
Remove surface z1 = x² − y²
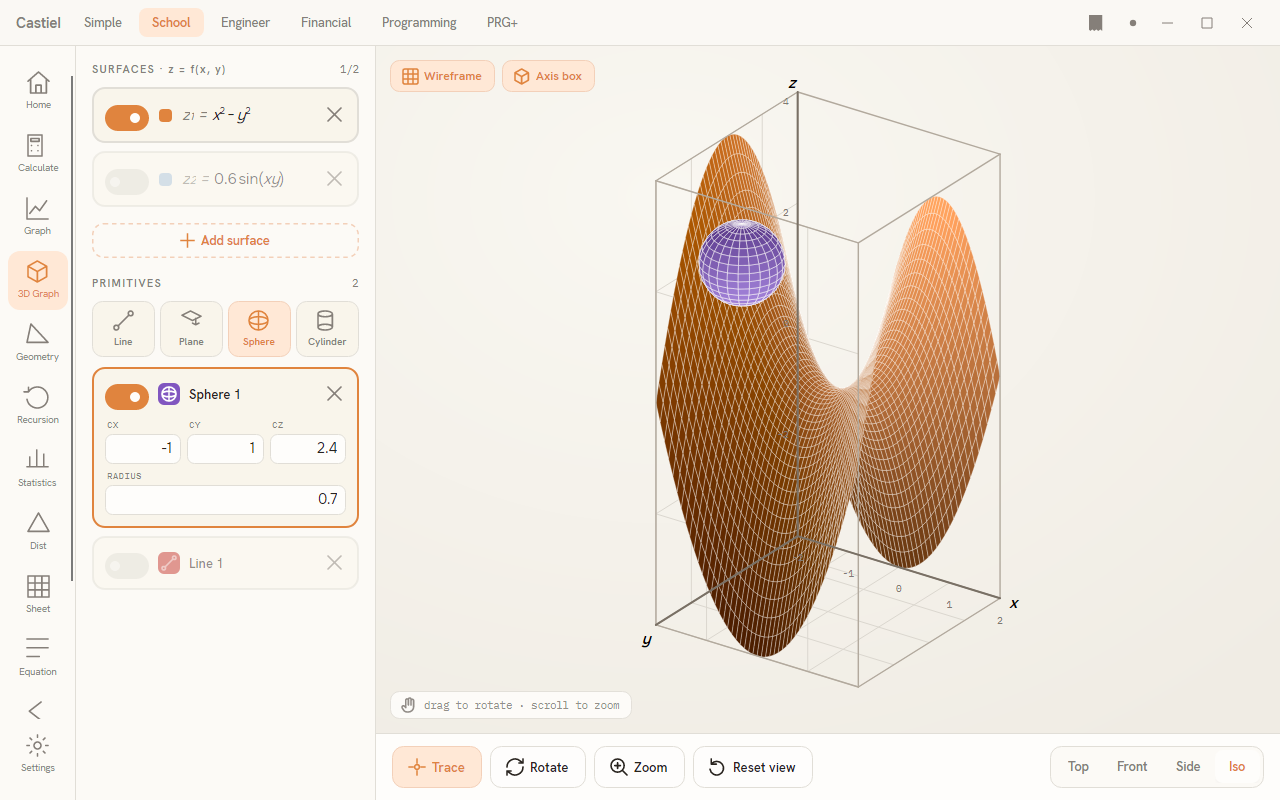click(335, 115)
